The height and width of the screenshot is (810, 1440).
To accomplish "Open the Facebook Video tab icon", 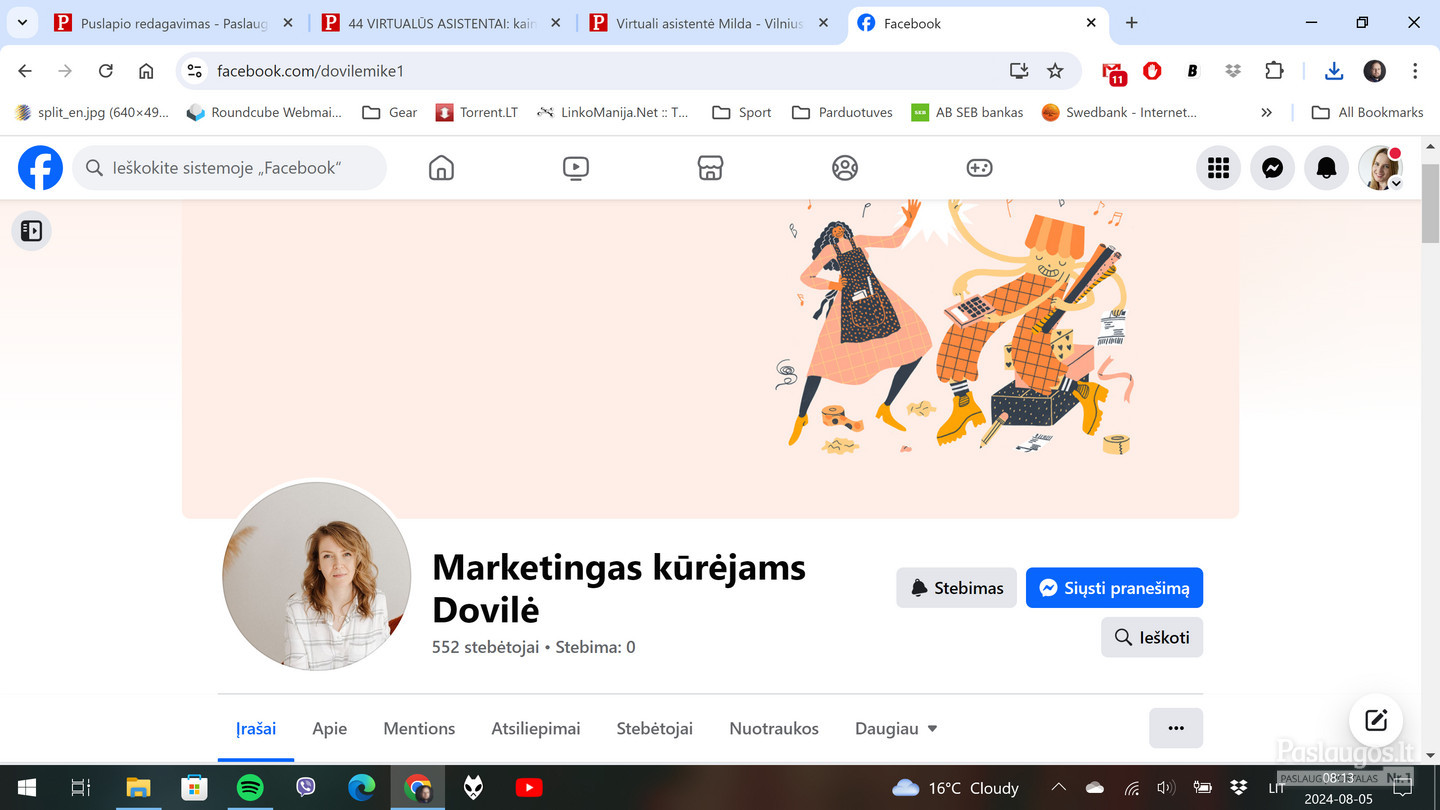I will pyautogui.click(x=576, y=168).
